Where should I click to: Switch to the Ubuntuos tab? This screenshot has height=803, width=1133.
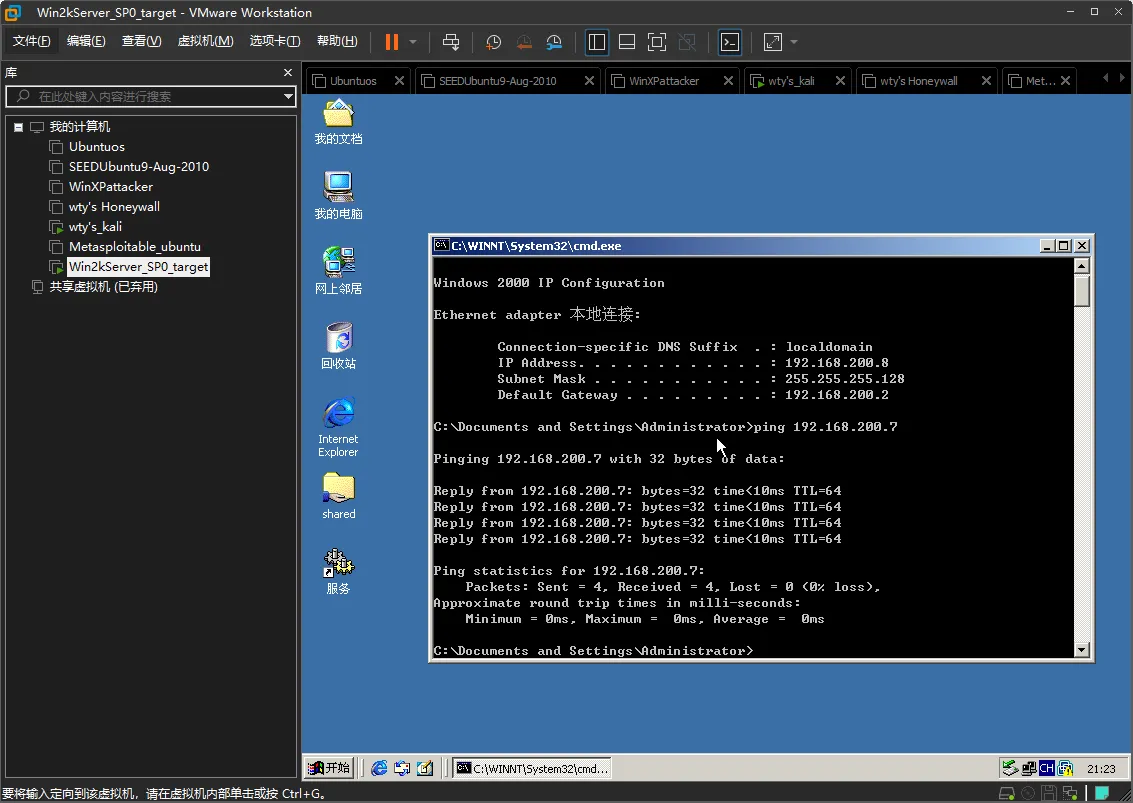coord(353,81)
